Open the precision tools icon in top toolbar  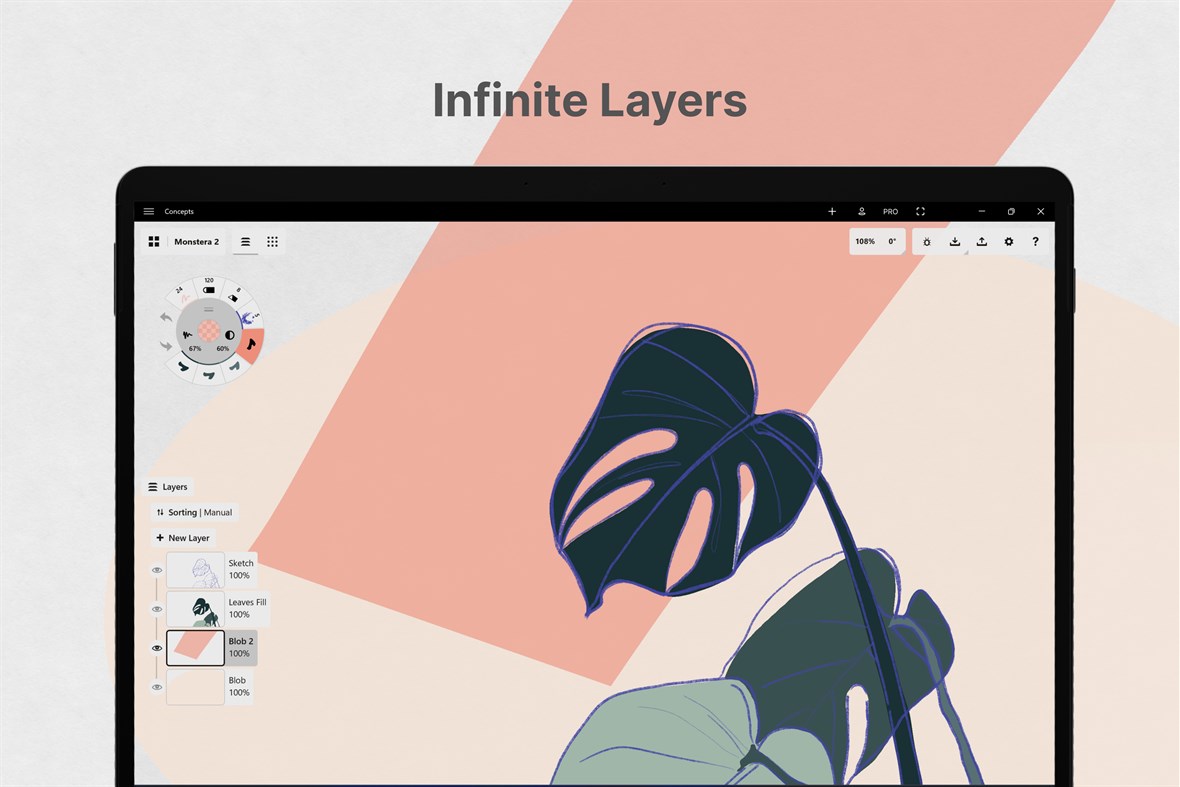(926, 242)
